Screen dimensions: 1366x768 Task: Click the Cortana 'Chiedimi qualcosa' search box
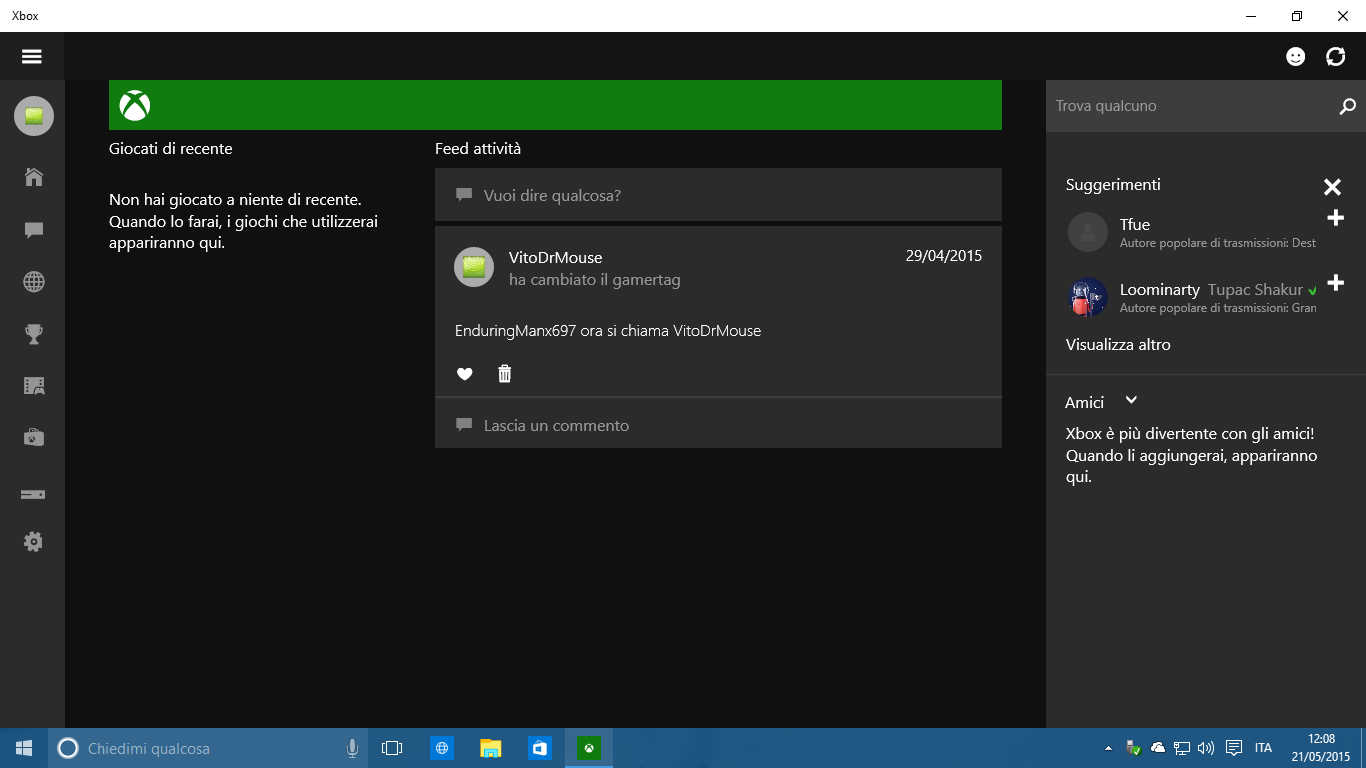[x=208, y=748]
